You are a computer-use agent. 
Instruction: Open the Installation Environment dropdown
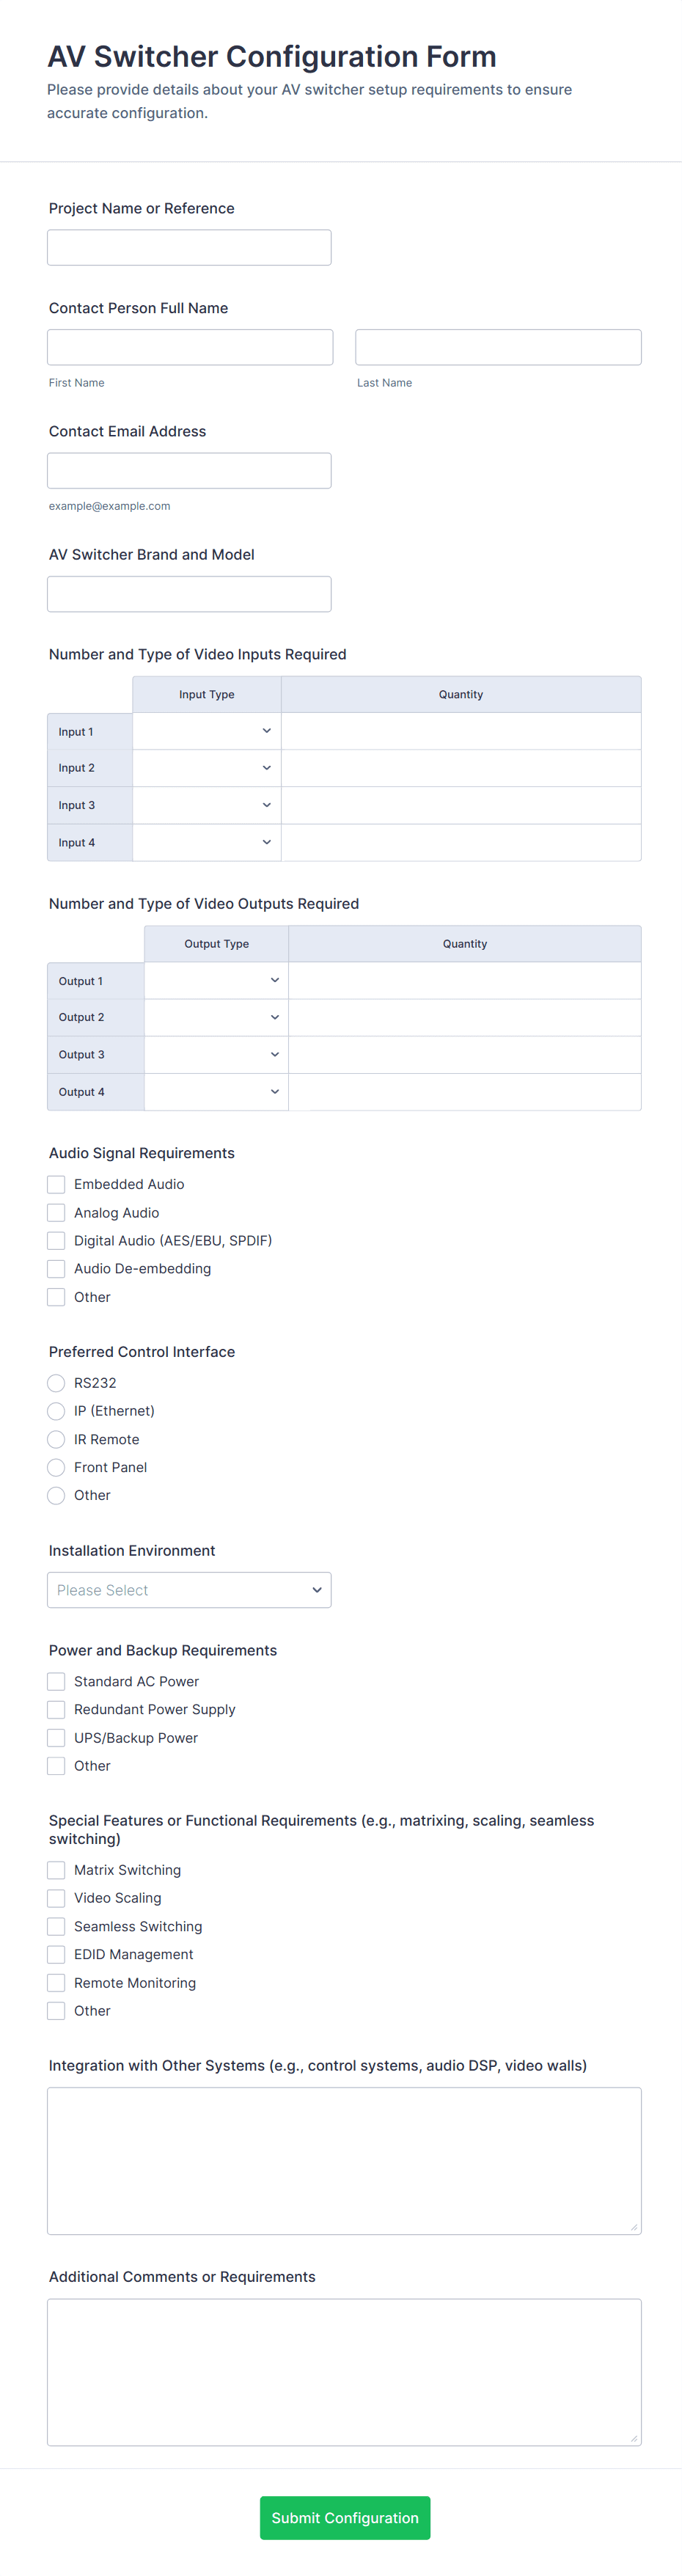[189, 1590]
